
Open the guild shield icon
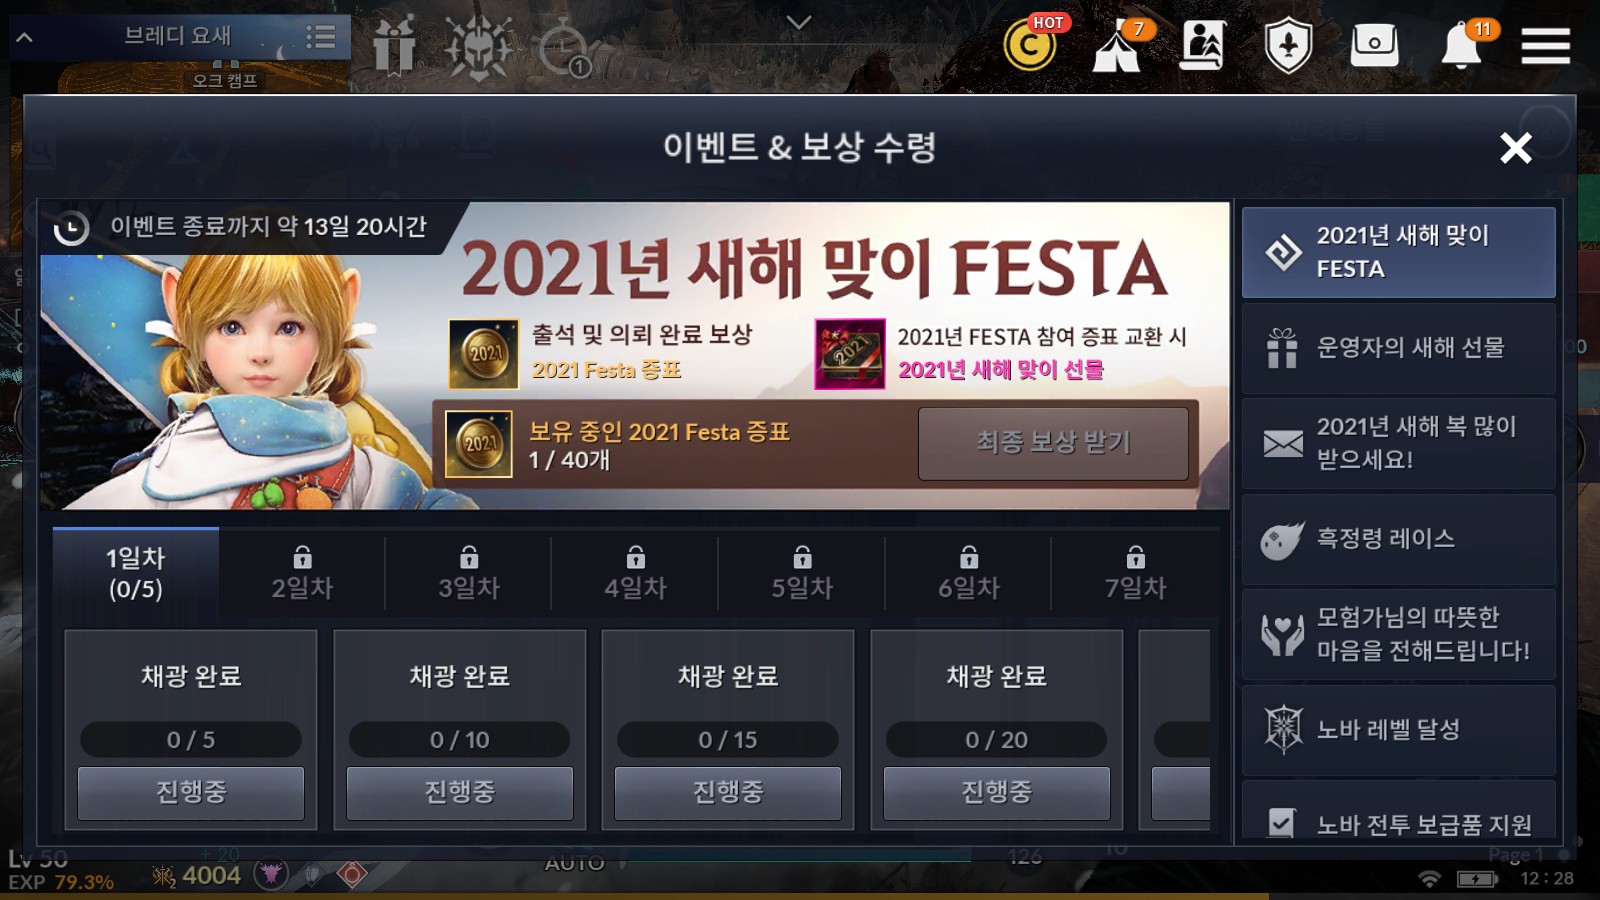click(x=1288, y=46)
